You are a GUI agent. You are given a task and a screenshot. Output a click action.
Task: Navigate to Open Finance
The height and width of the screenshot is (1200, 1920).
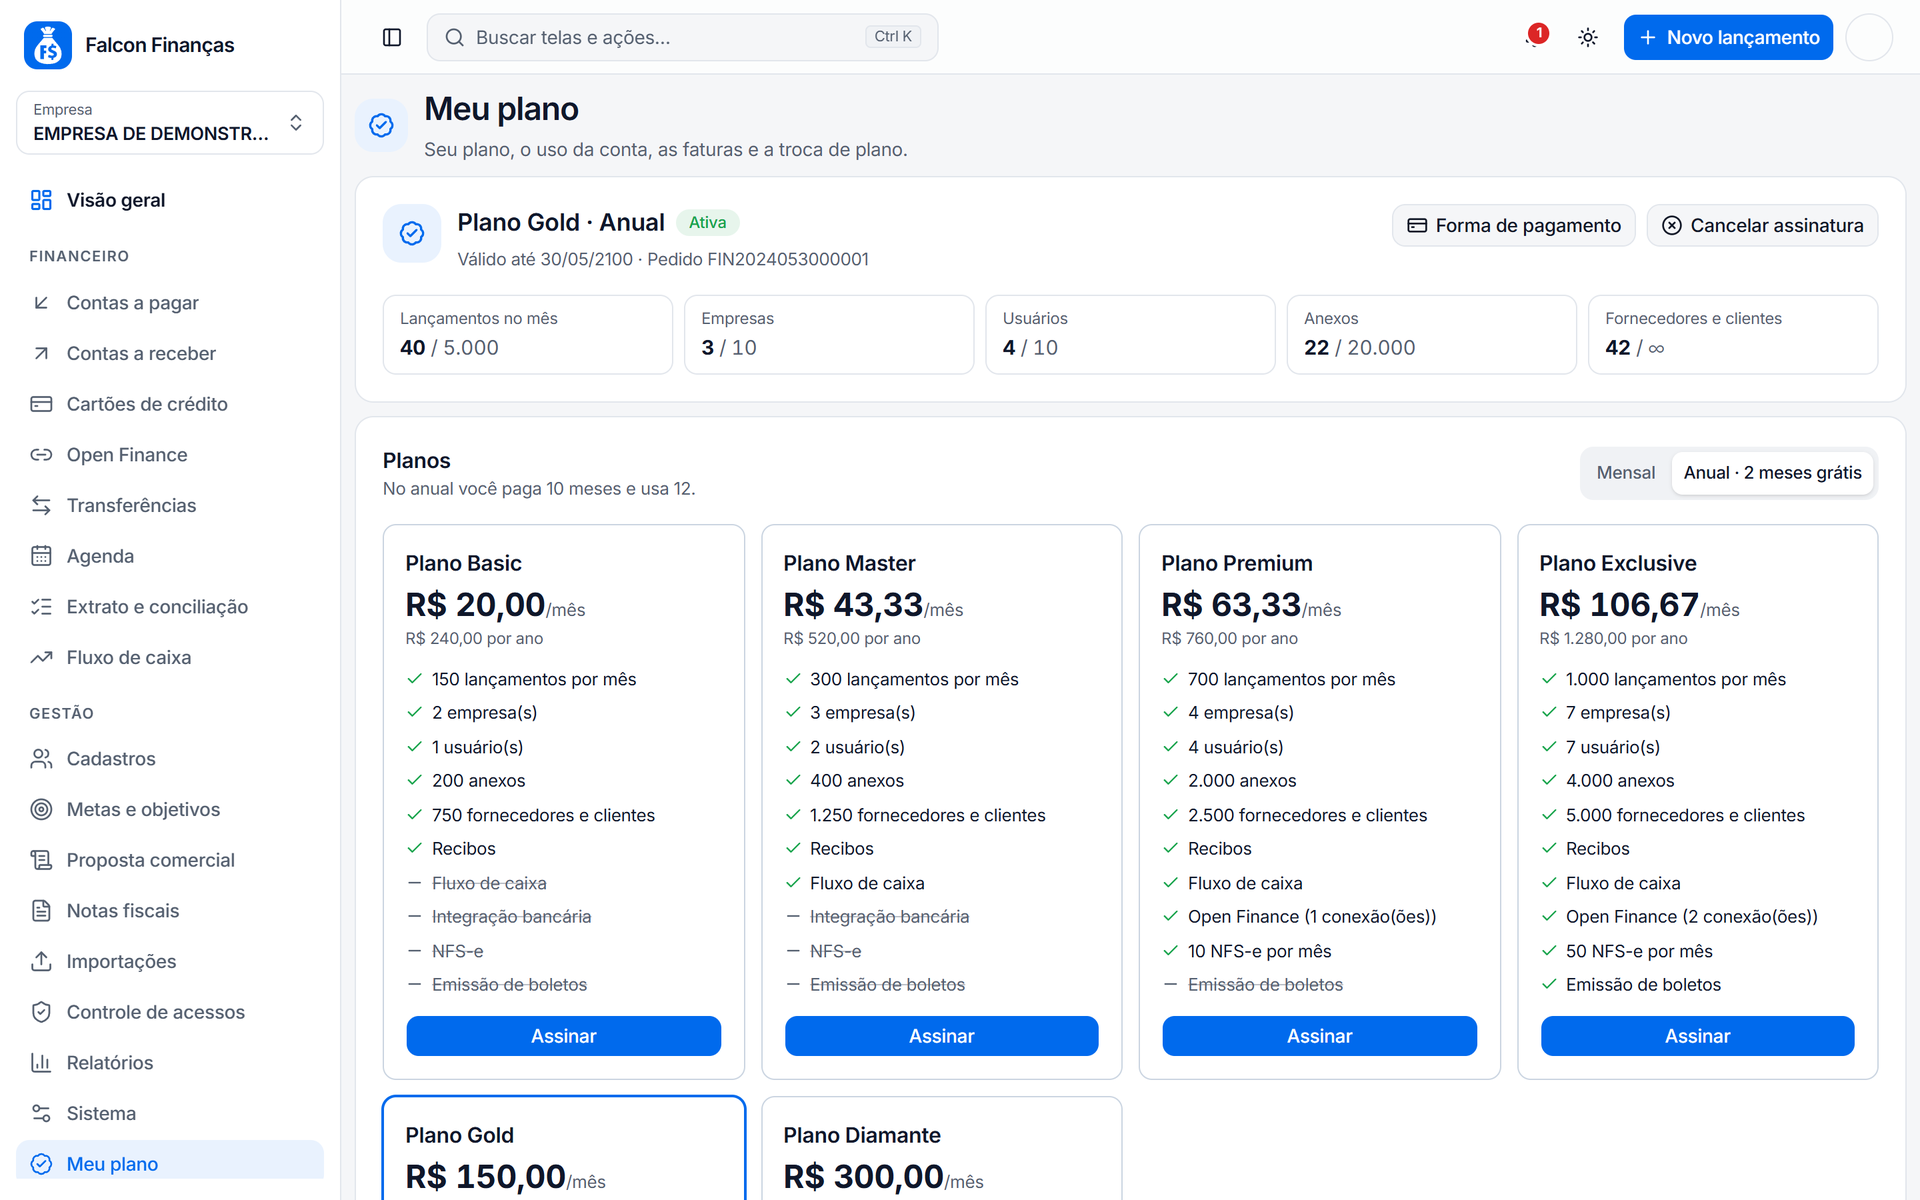[x=170, y=455]
